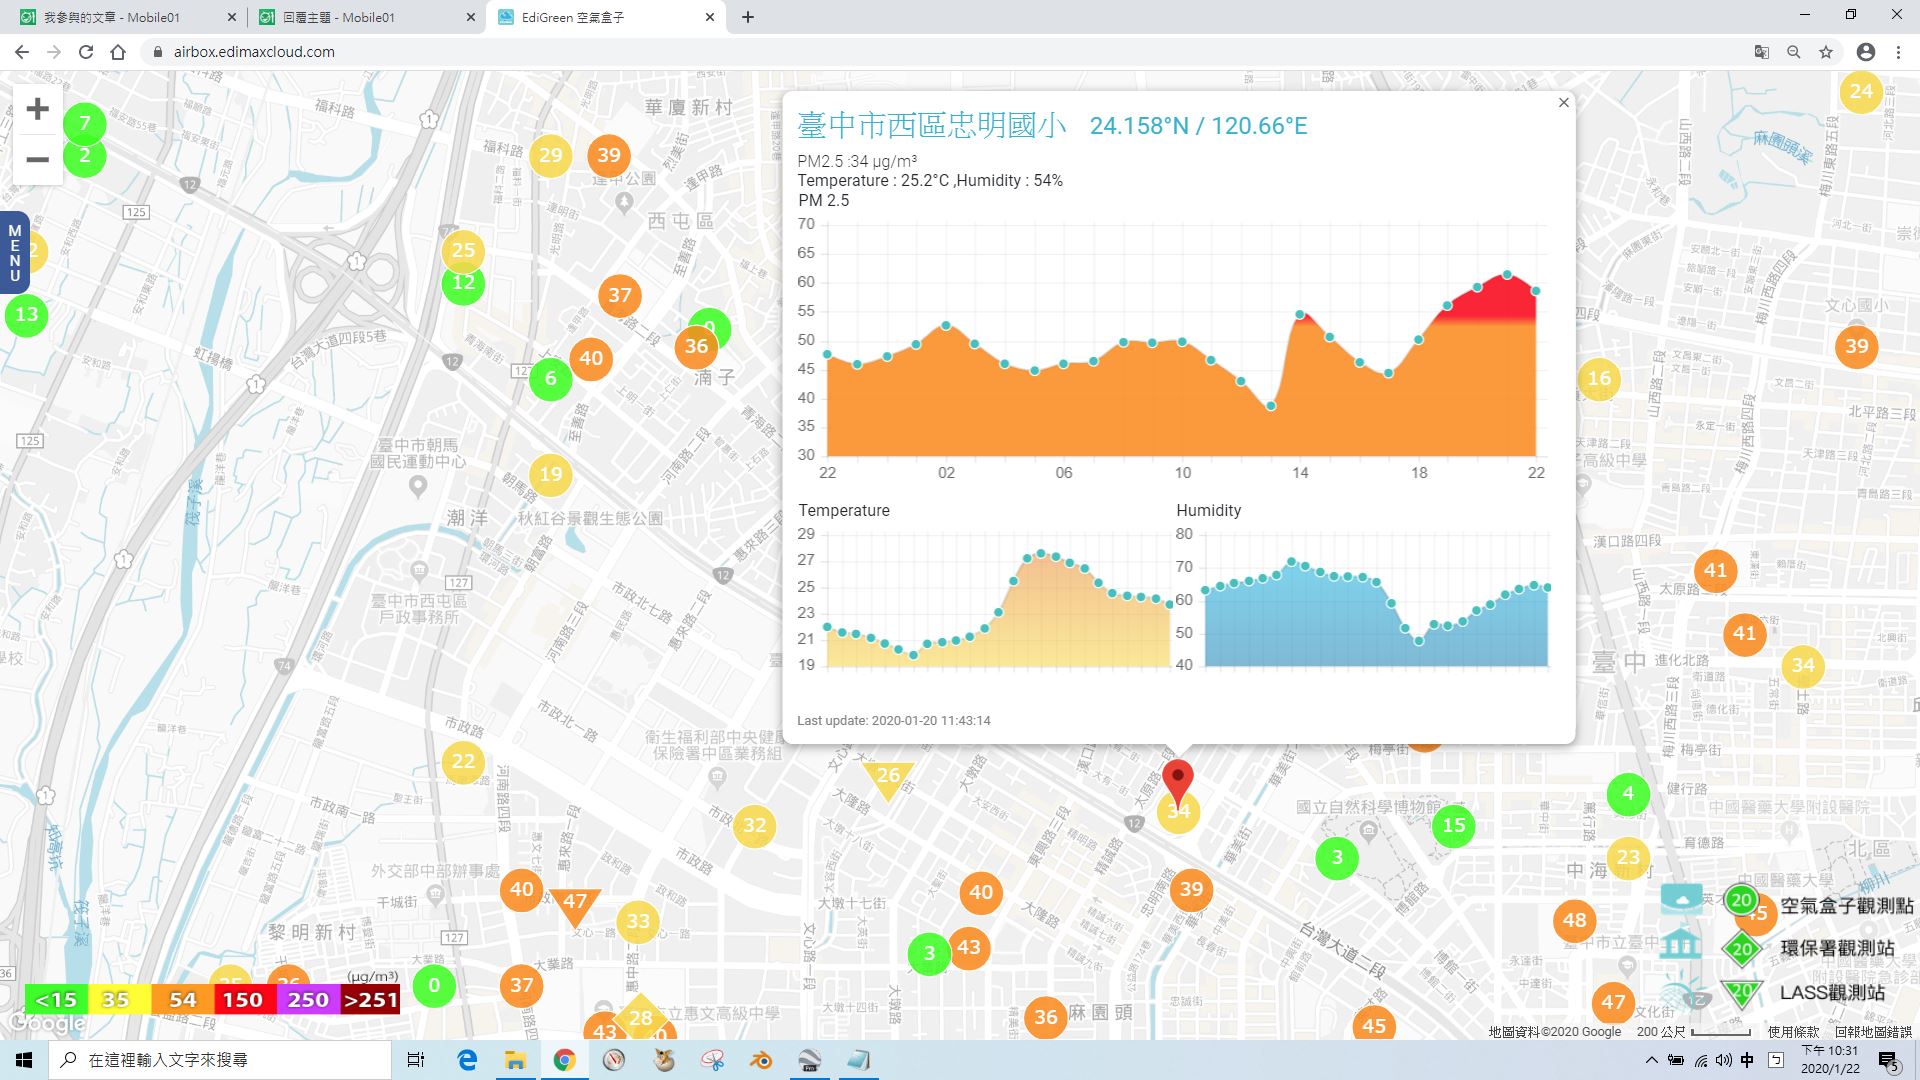Reload the current page
Image resolution: width=1920 pixels, height=1080 pixels.
coord(86,52)
